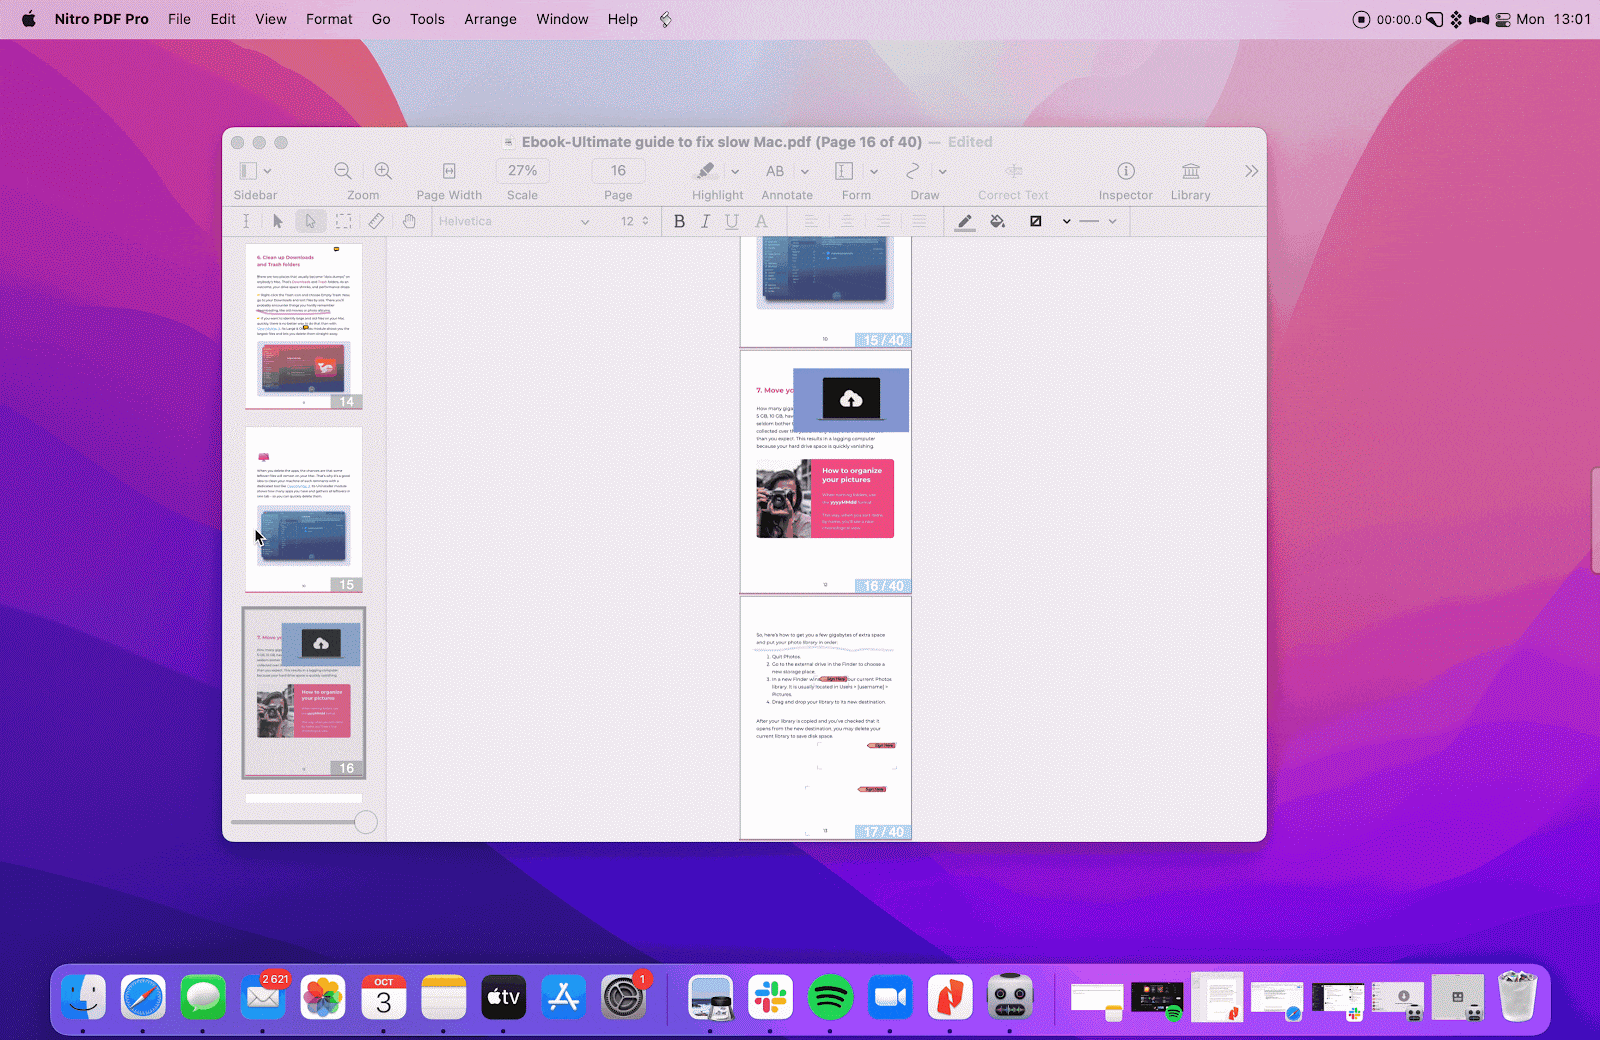This screenshot has height=1040, width=1600.
Task: Open Finder from the Dock
Action: (x=83, y=997)
